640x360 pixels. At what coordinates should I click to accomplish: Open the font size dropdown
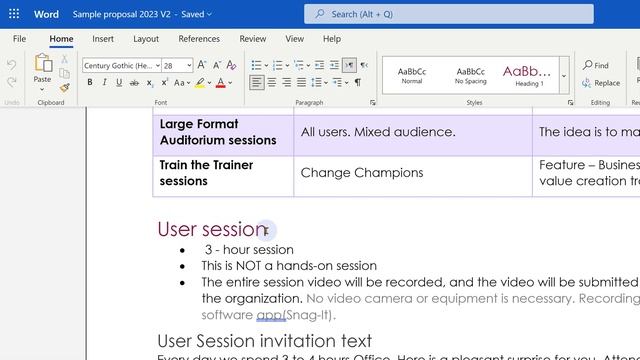coord(189,65)
